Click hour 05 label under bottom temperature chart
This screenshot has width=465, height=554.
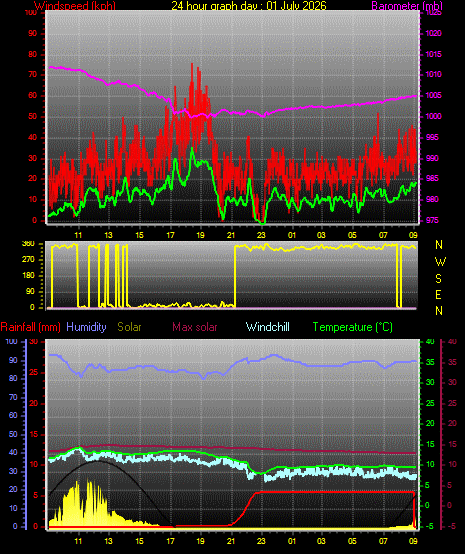coord(352,541)
